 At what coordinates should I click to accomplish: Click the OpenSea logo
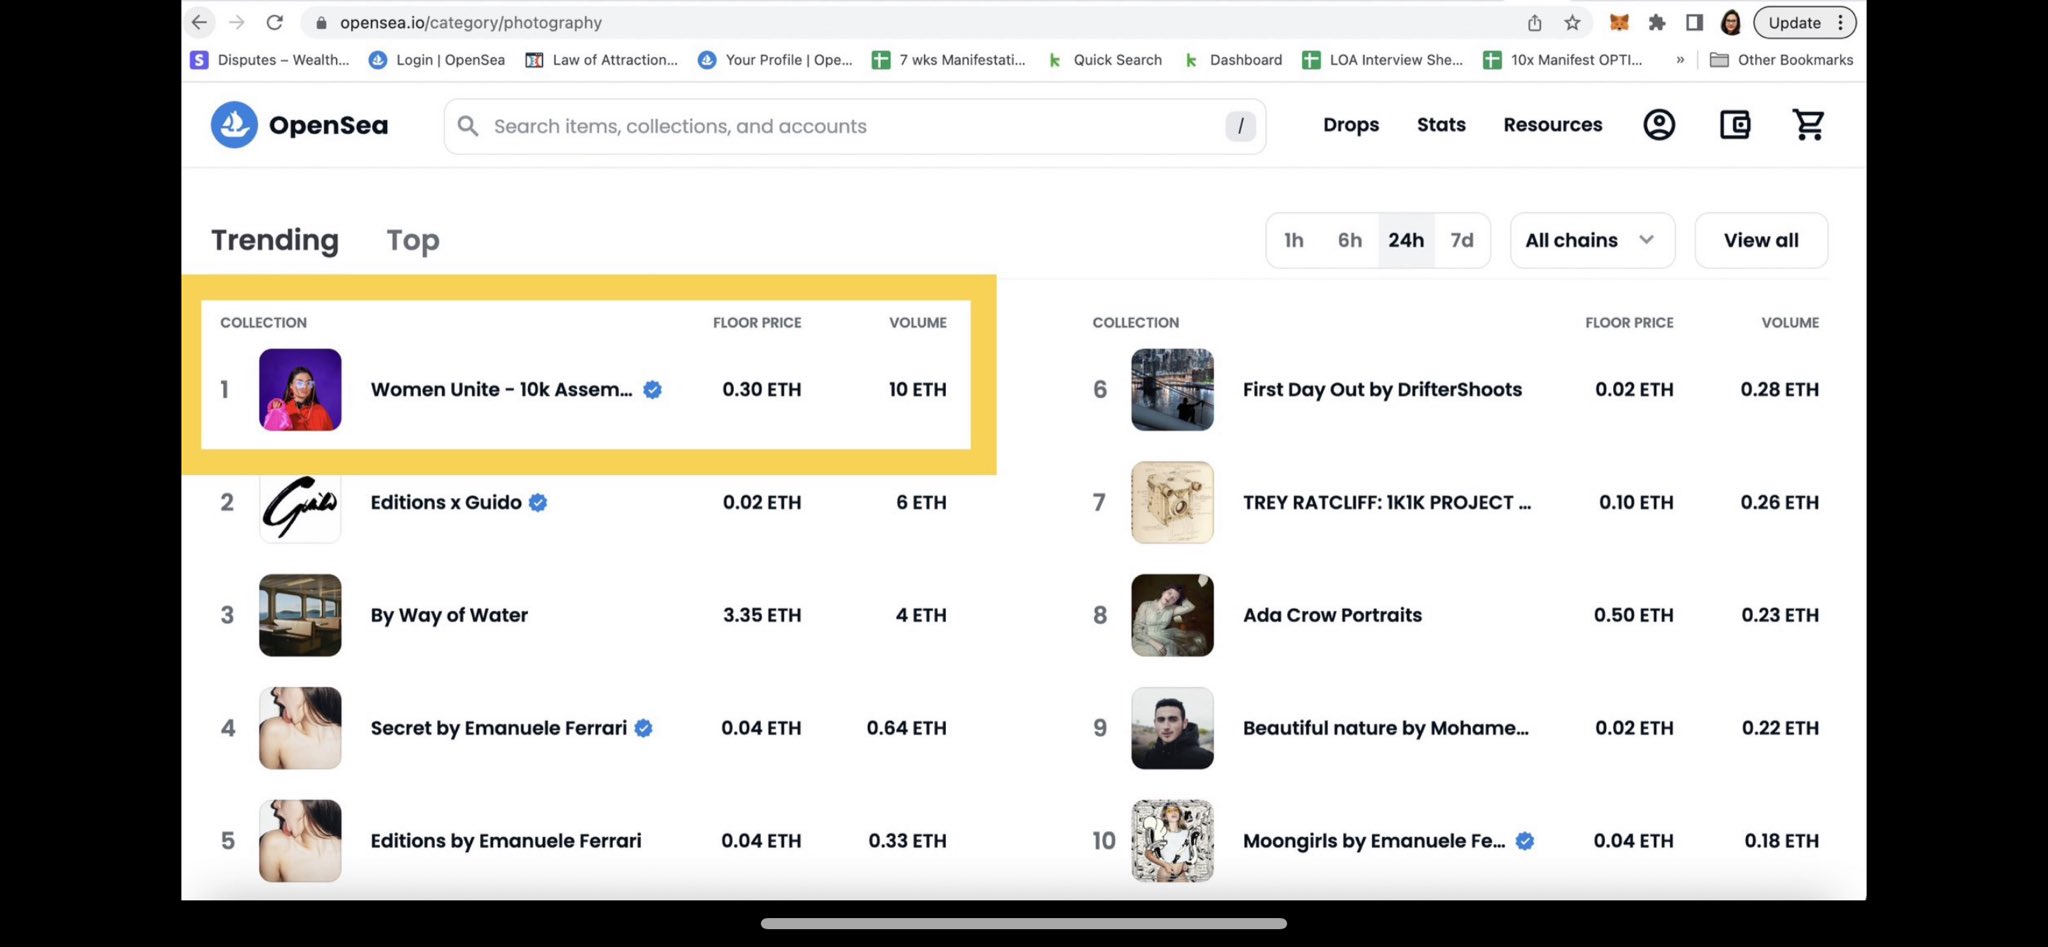299,125
